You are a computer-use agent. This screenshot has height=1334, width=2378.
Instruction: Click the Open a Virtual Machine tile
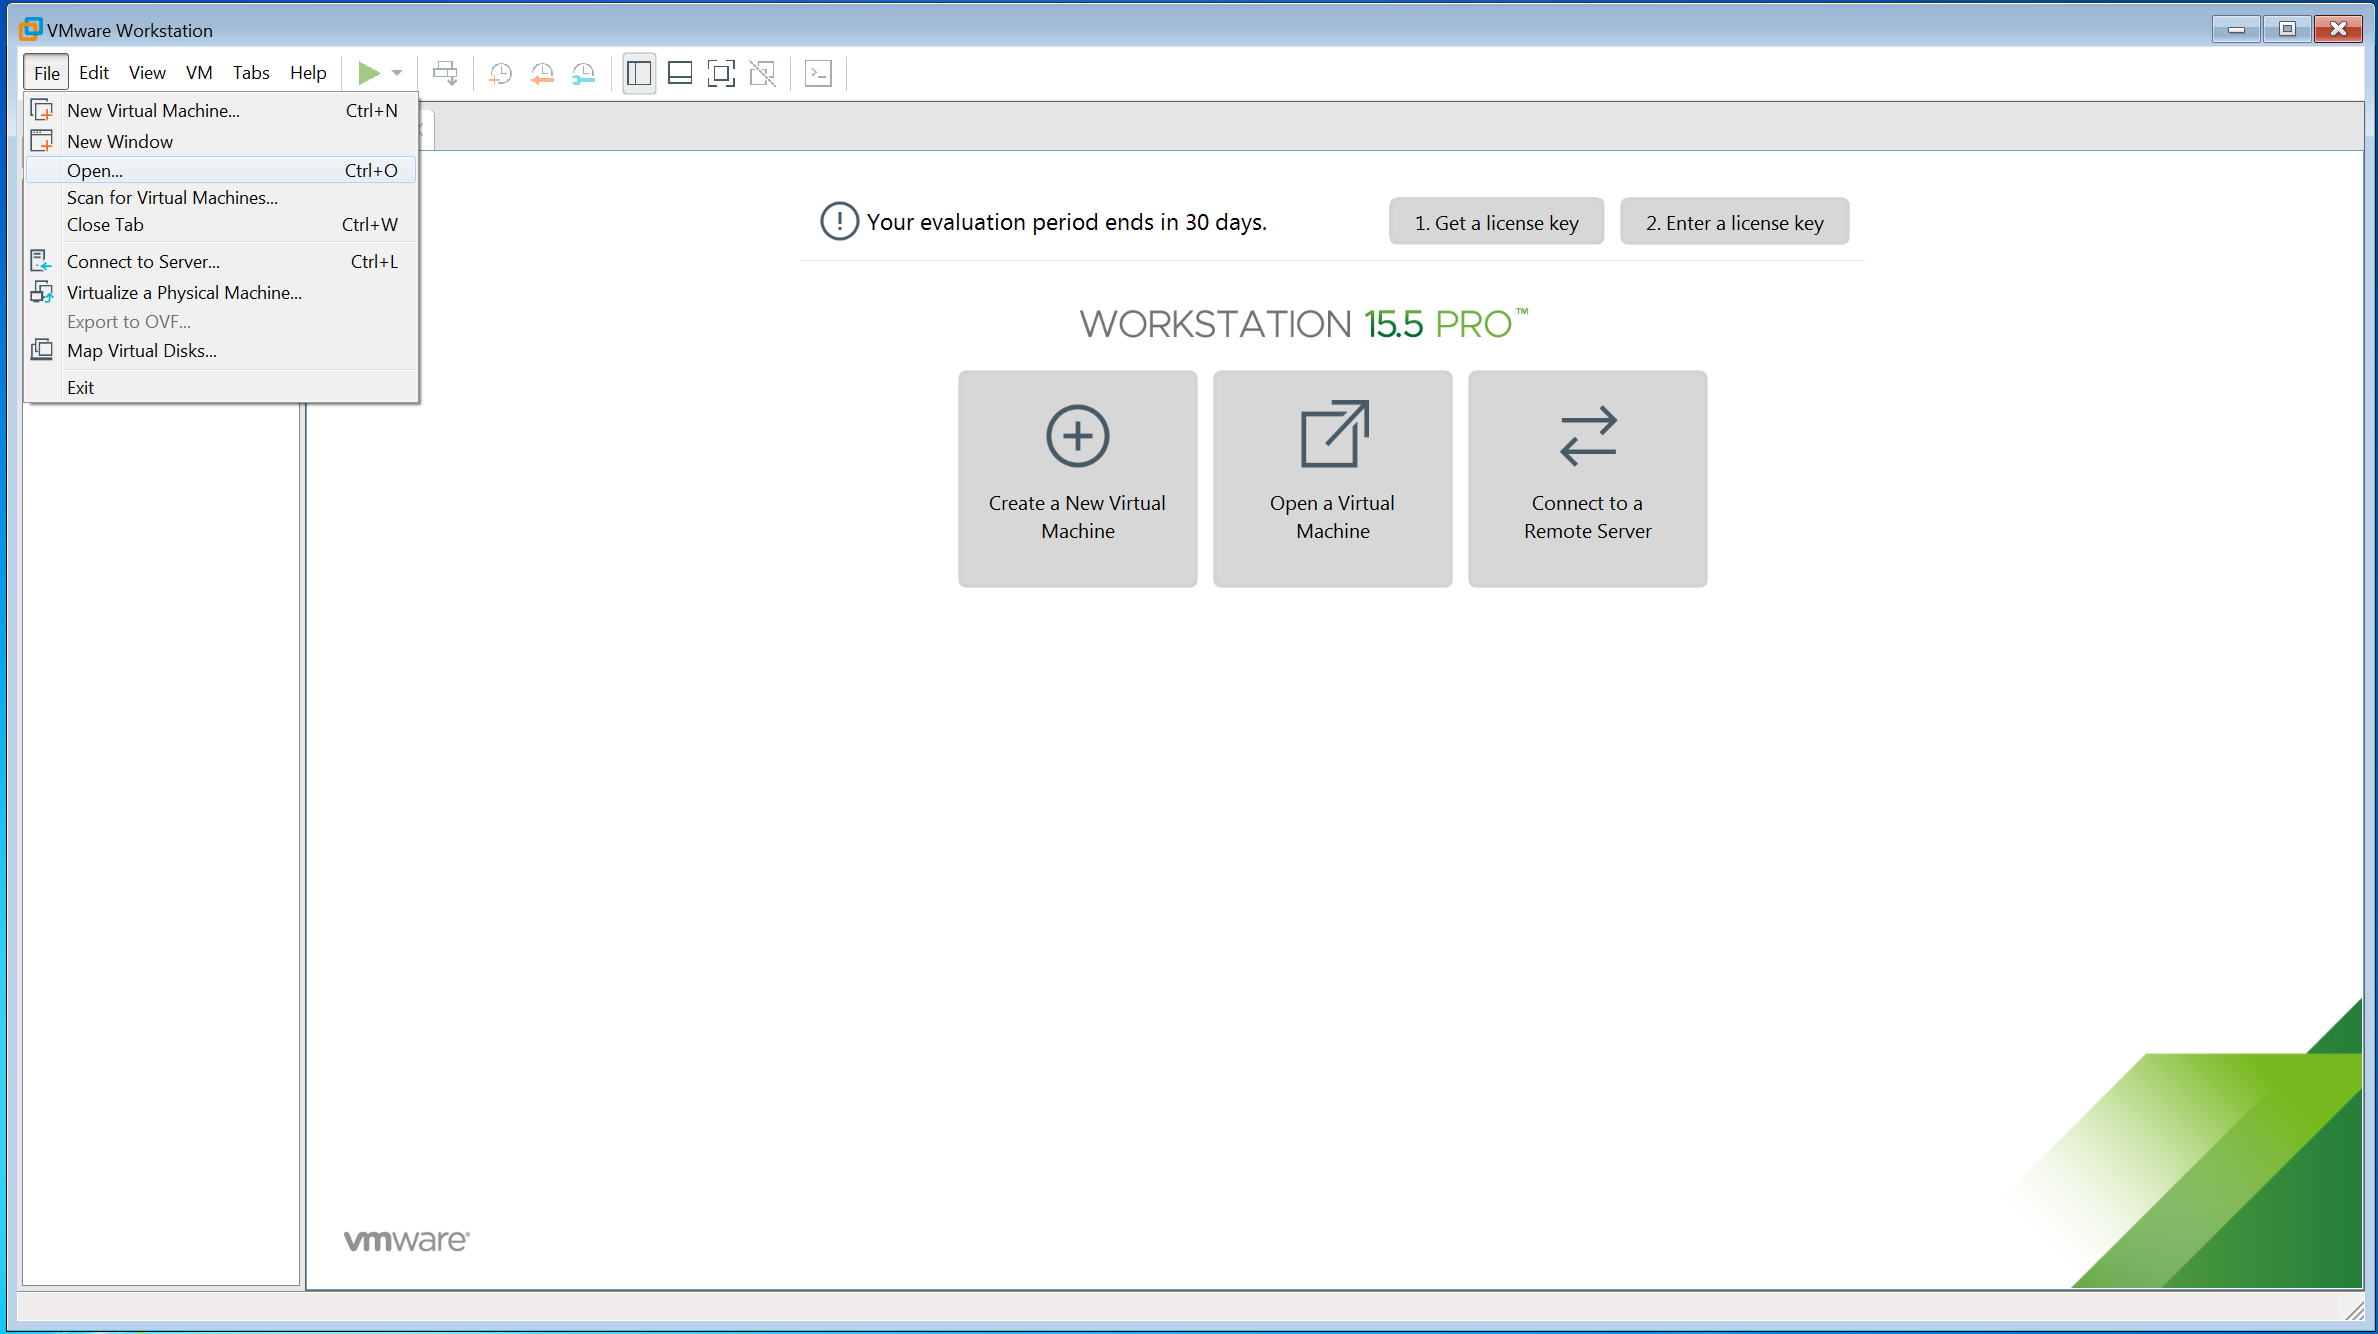[x=1332, y=478]
